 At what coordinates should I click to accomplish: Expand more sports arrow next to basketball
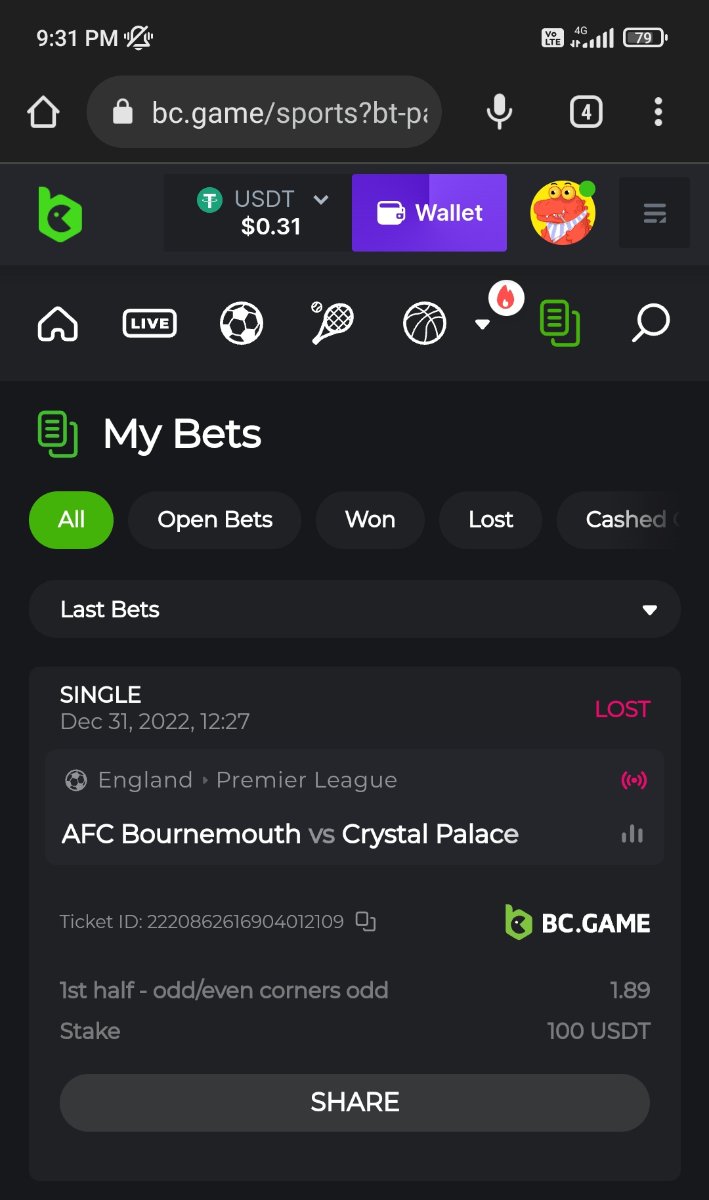[x=482, y=324]
